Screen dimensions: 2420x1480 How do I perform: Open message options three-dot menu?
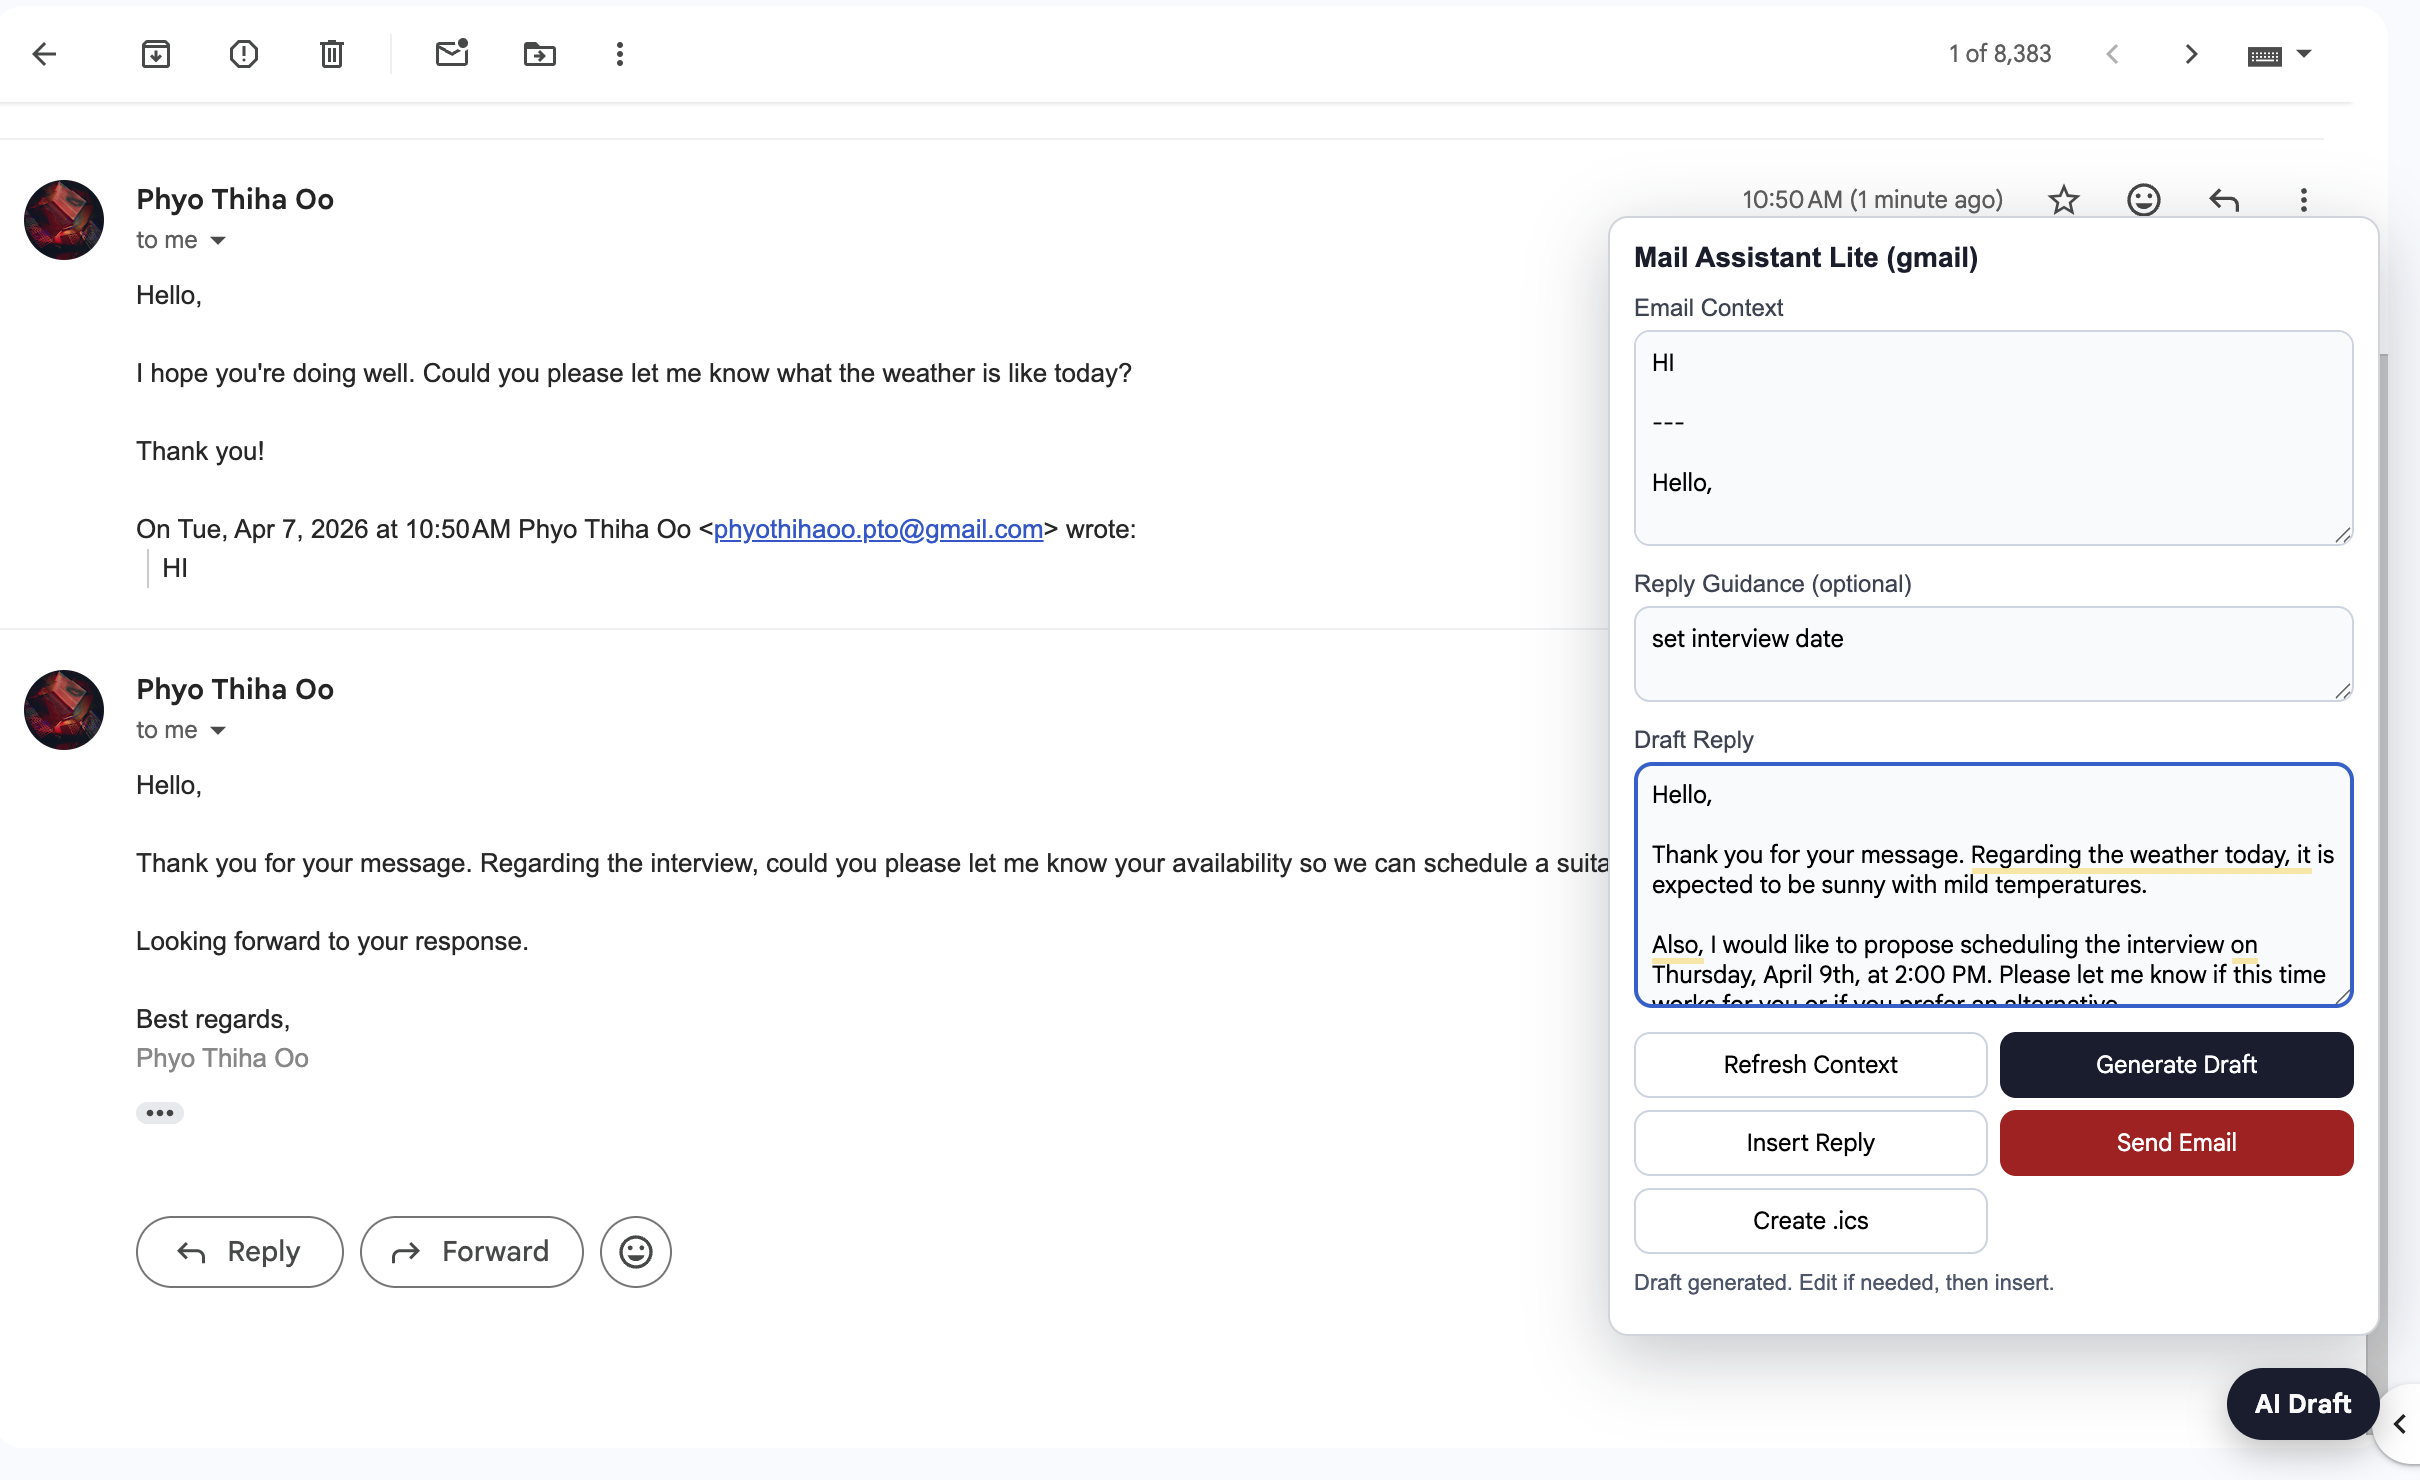(x=2304, y=200)
